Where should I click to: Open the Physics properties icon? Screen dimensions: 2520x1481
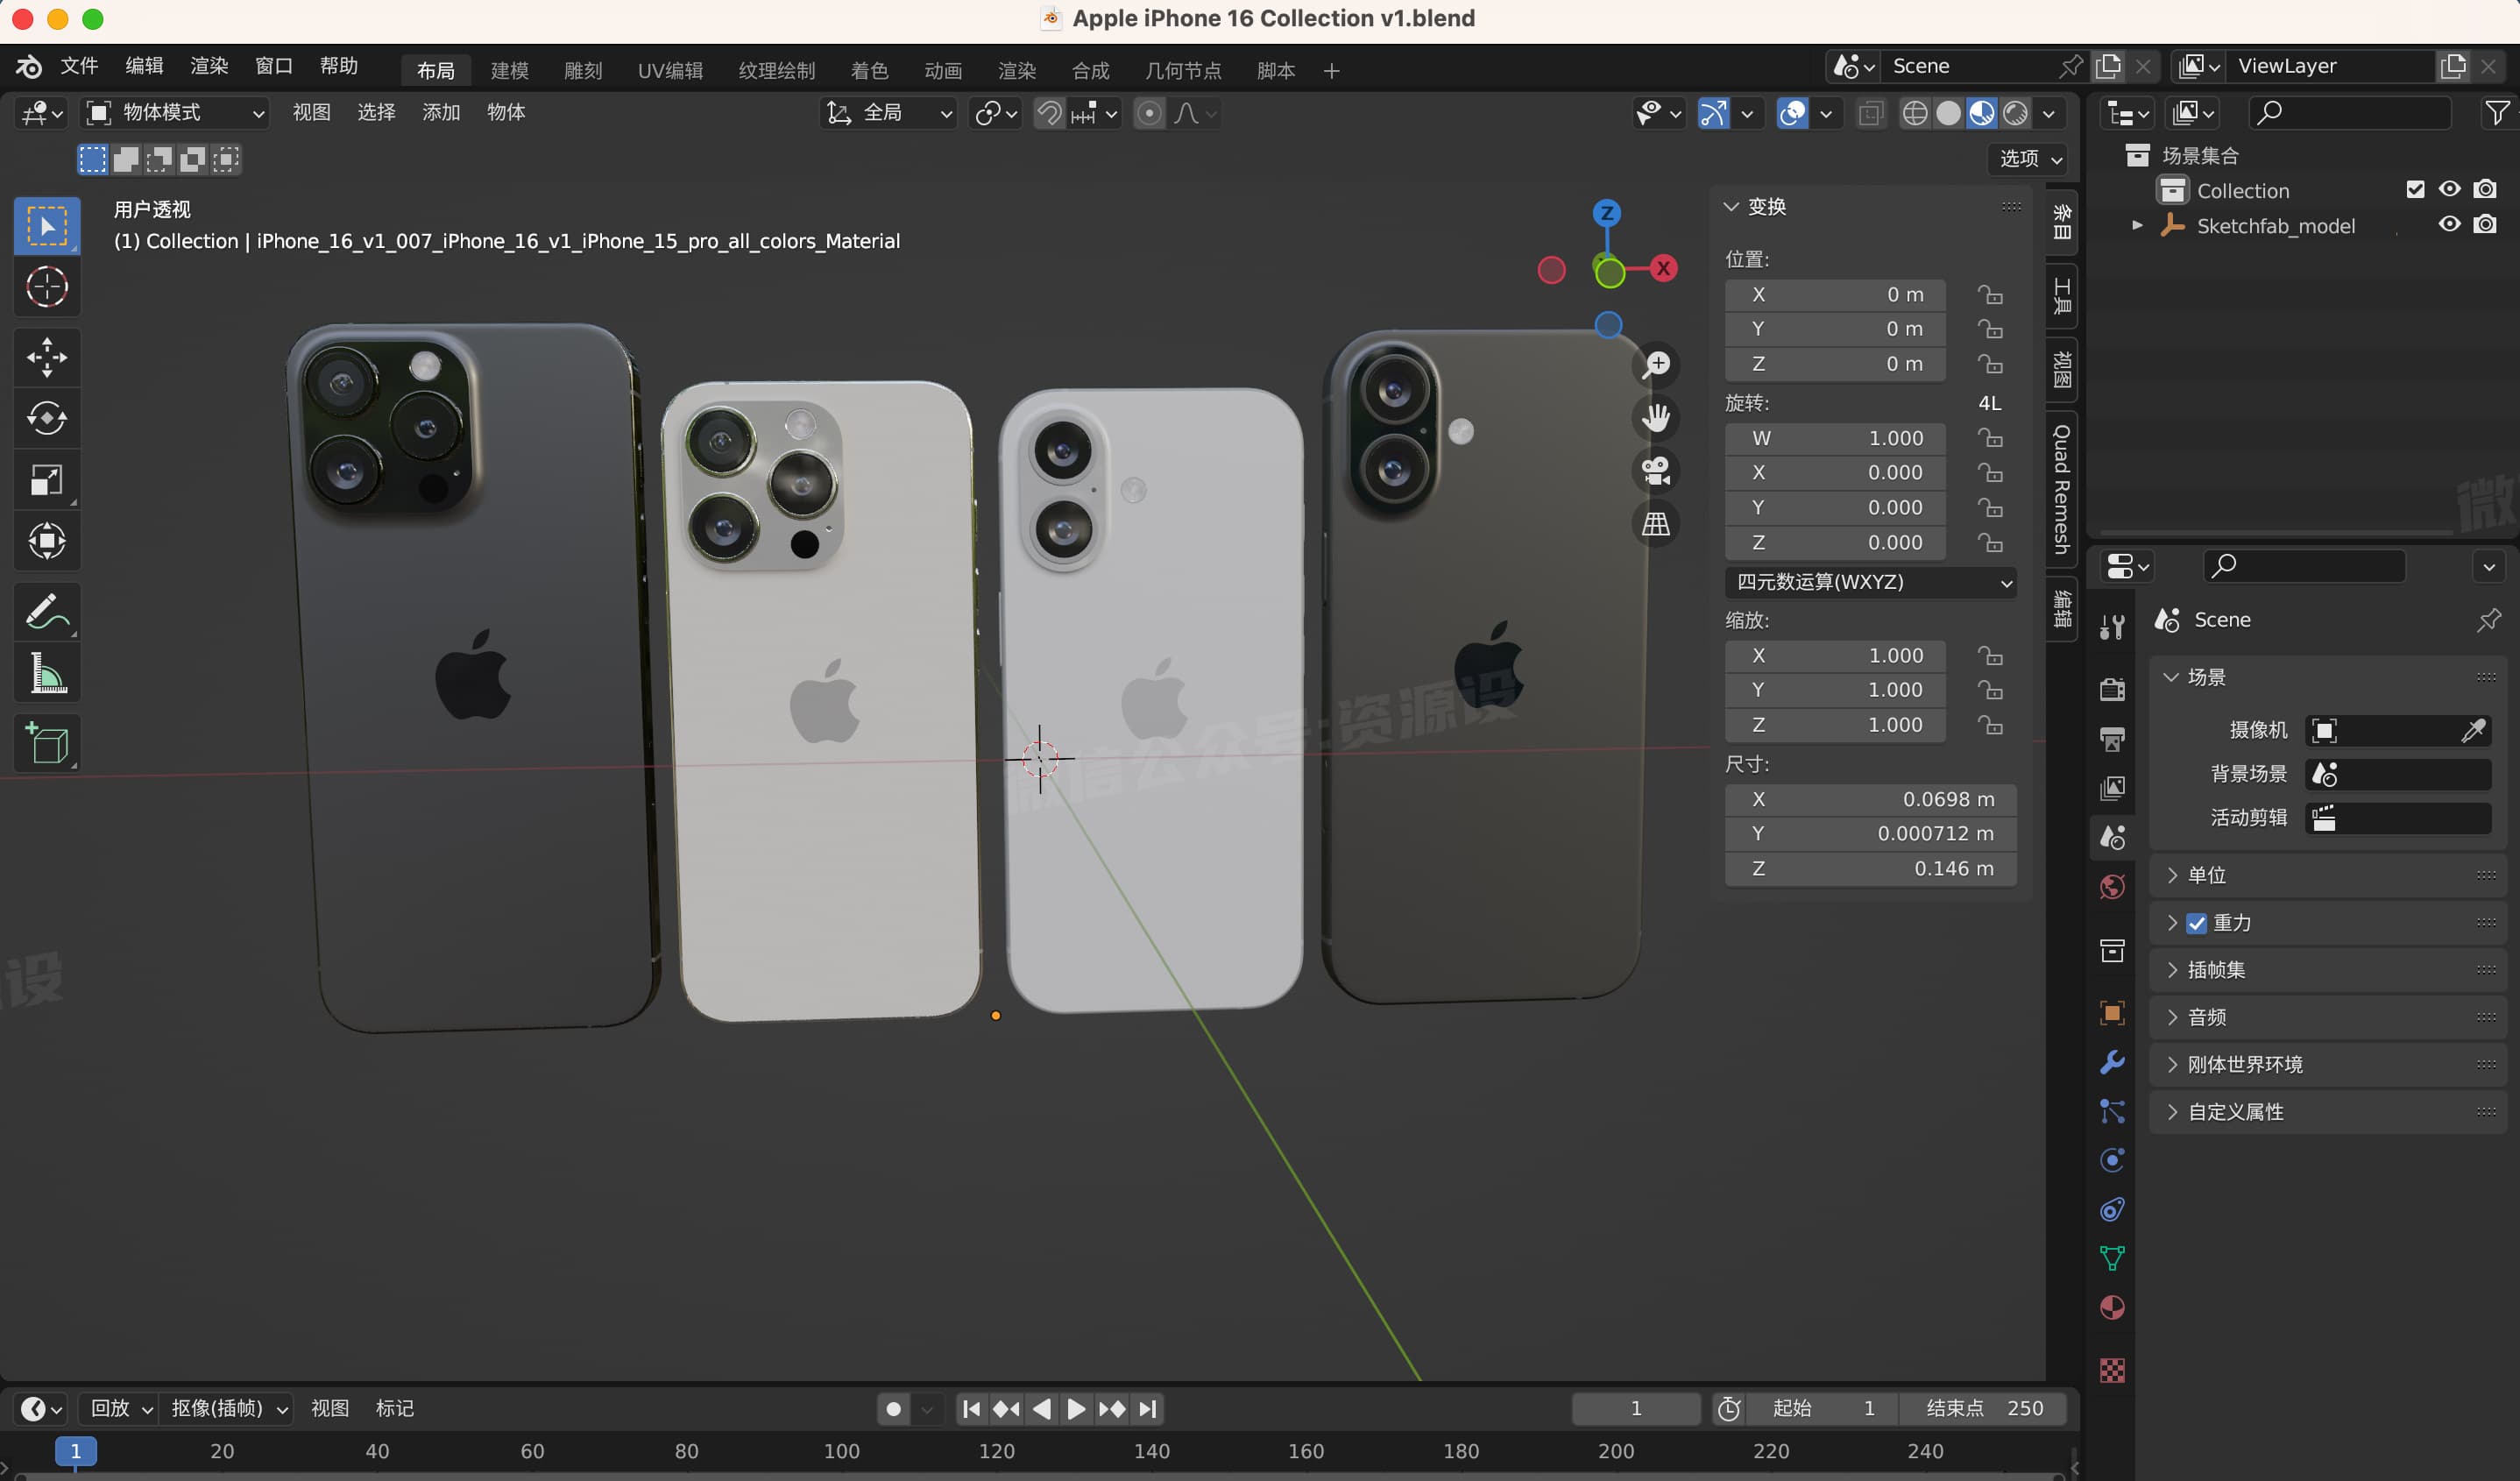point(2112,1160)
